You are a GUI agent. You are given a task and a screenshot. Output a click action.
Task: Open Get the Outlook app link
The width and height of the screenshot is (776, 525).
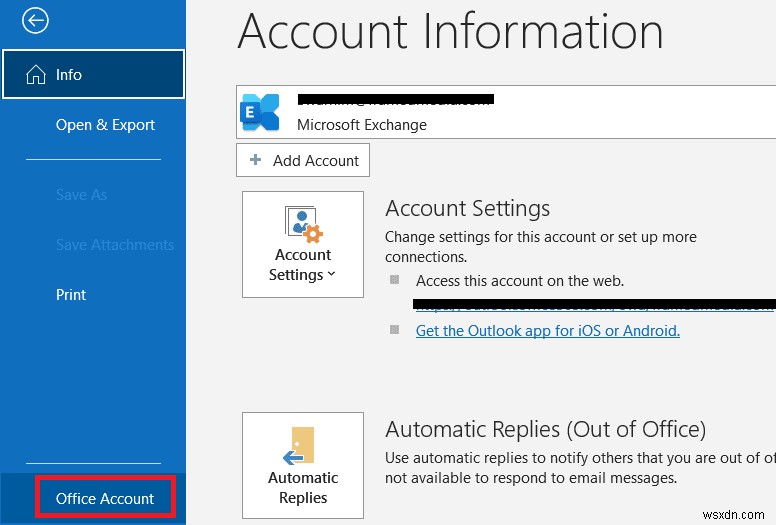click(x=547, y=330)
